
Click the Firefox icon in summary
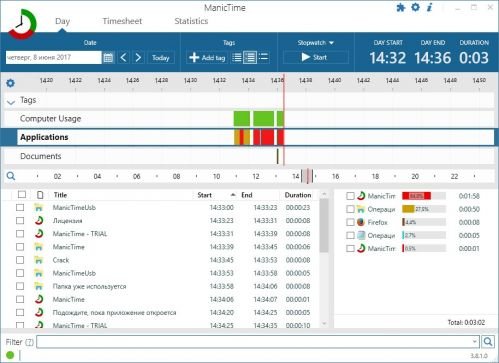click(361, 222)
